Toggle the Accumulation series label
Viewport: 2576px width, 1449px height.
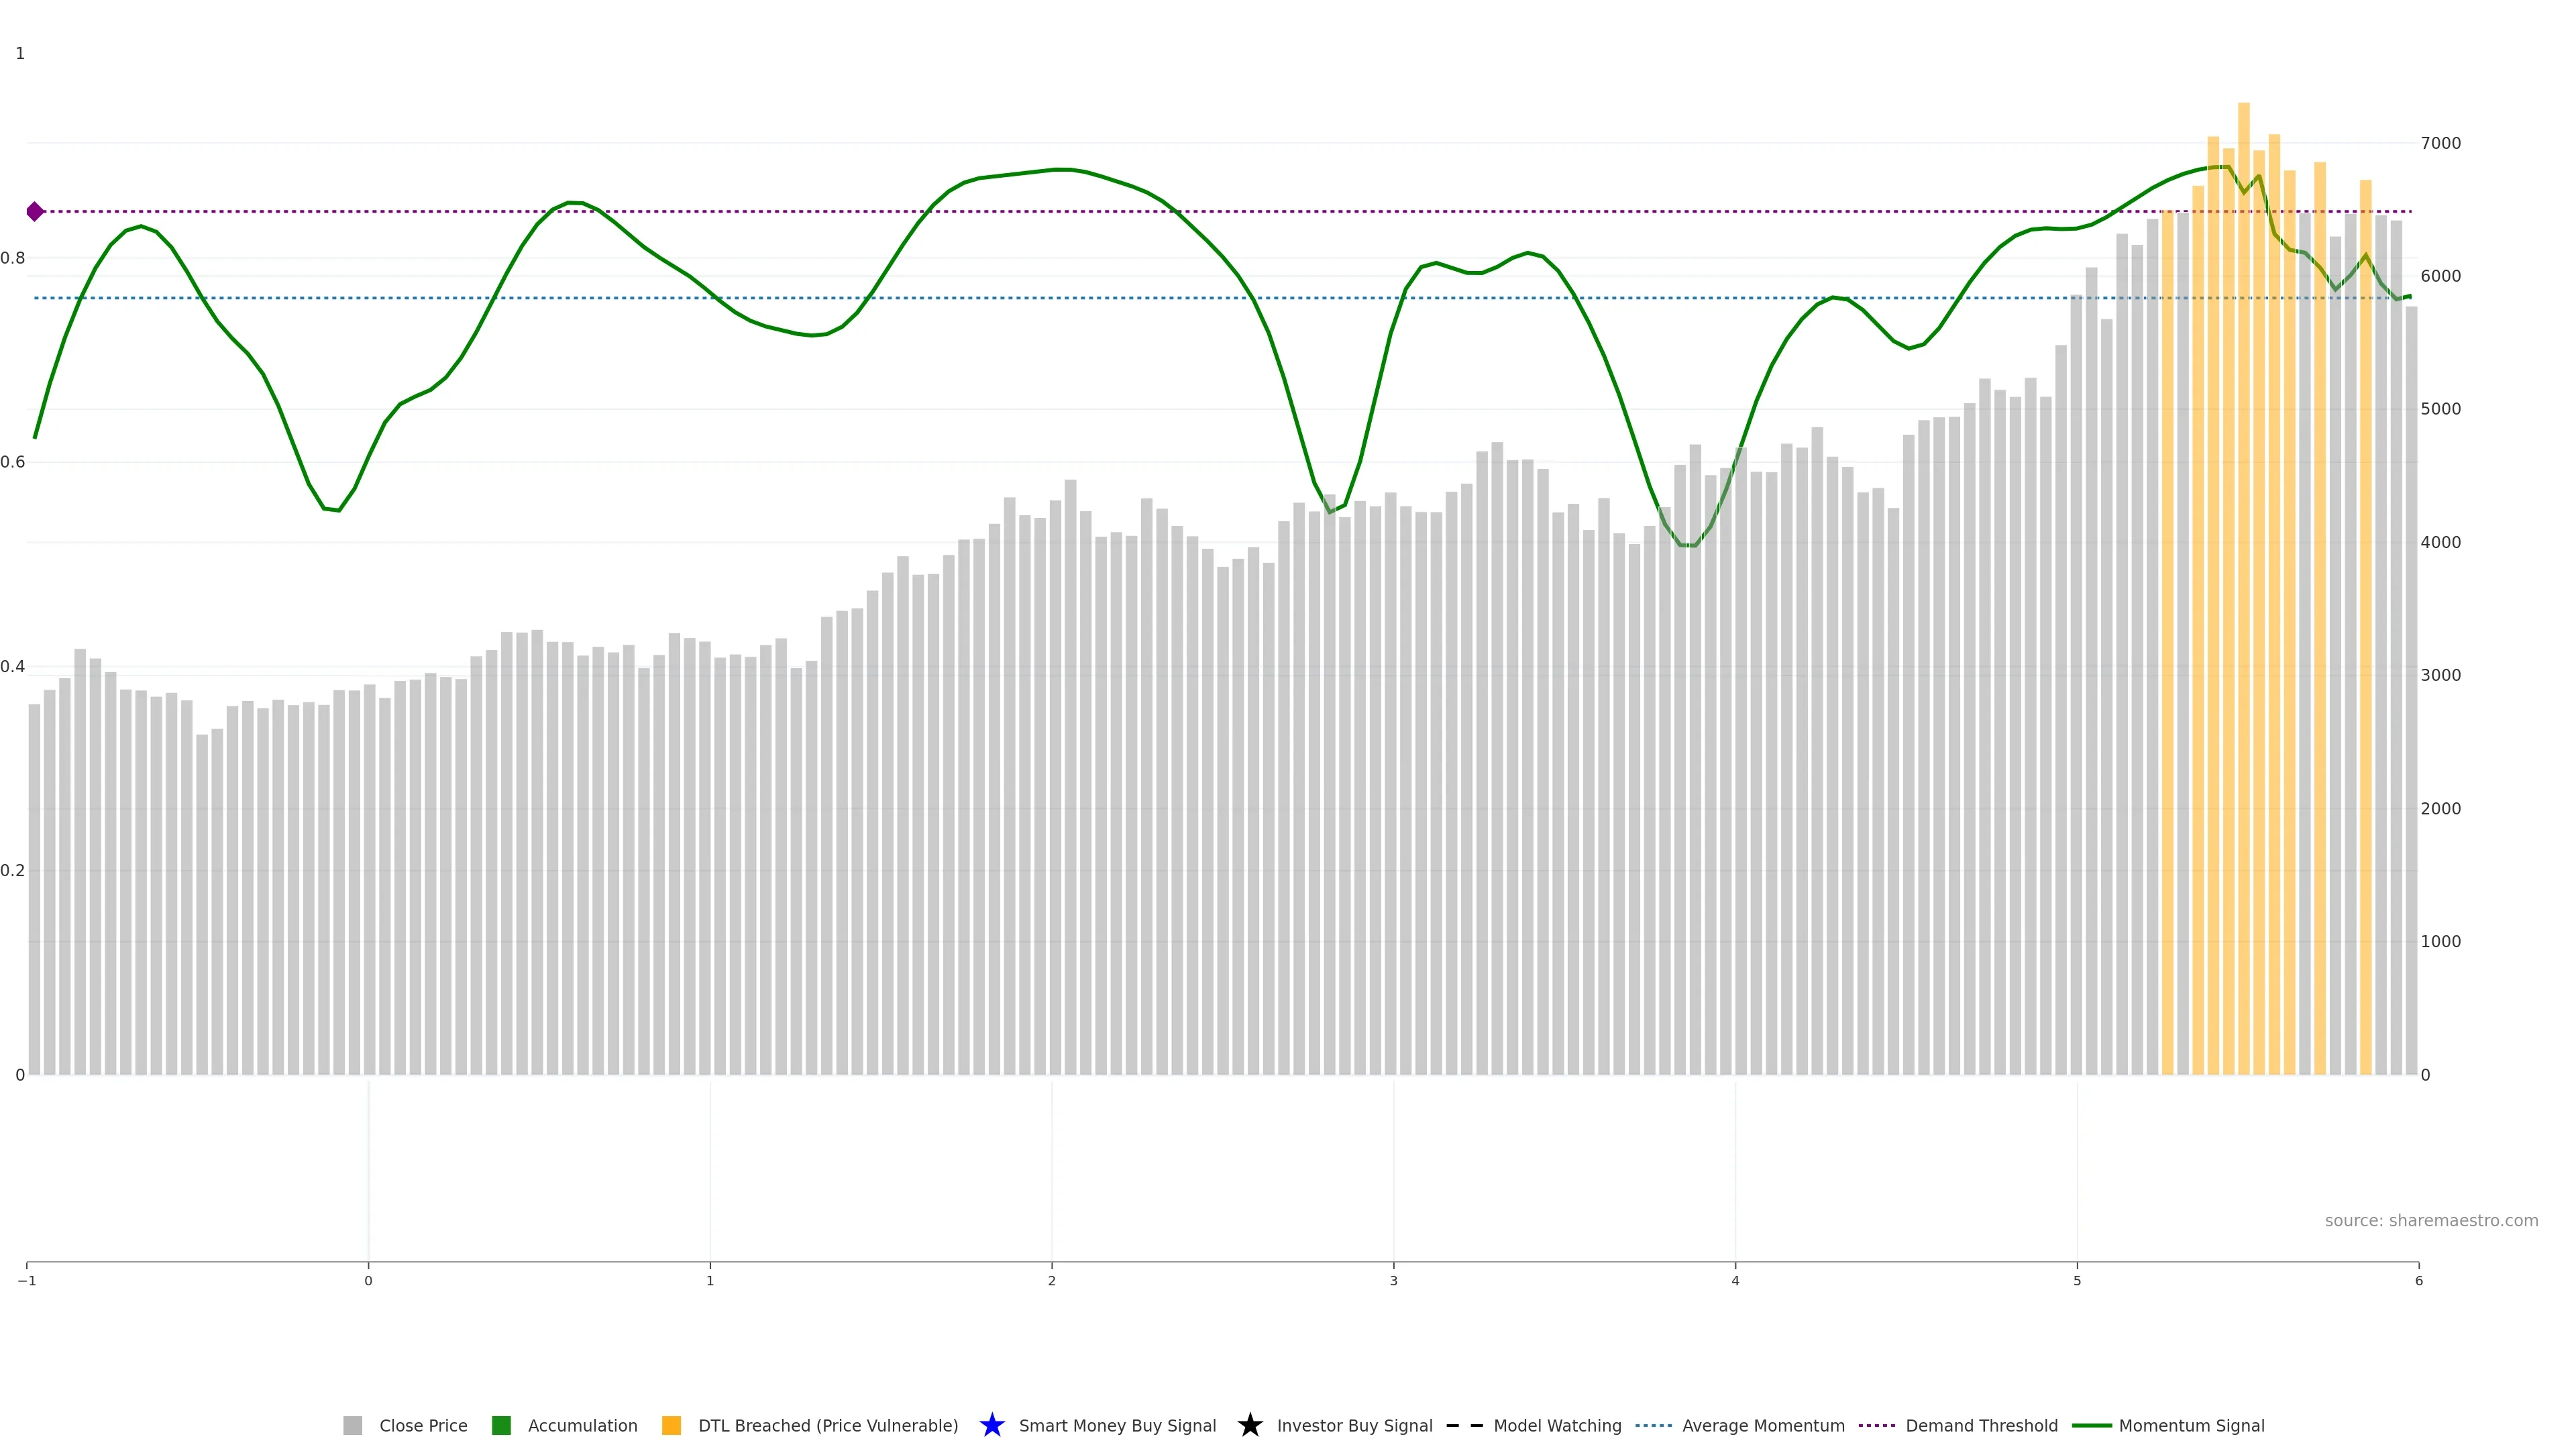[582, 1425]
